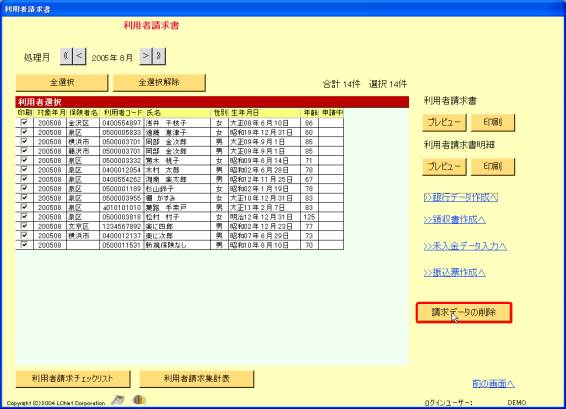Screen dimensions: 566x409
Task: Click the round yellow icon at bottom
Action: [139, 400]
